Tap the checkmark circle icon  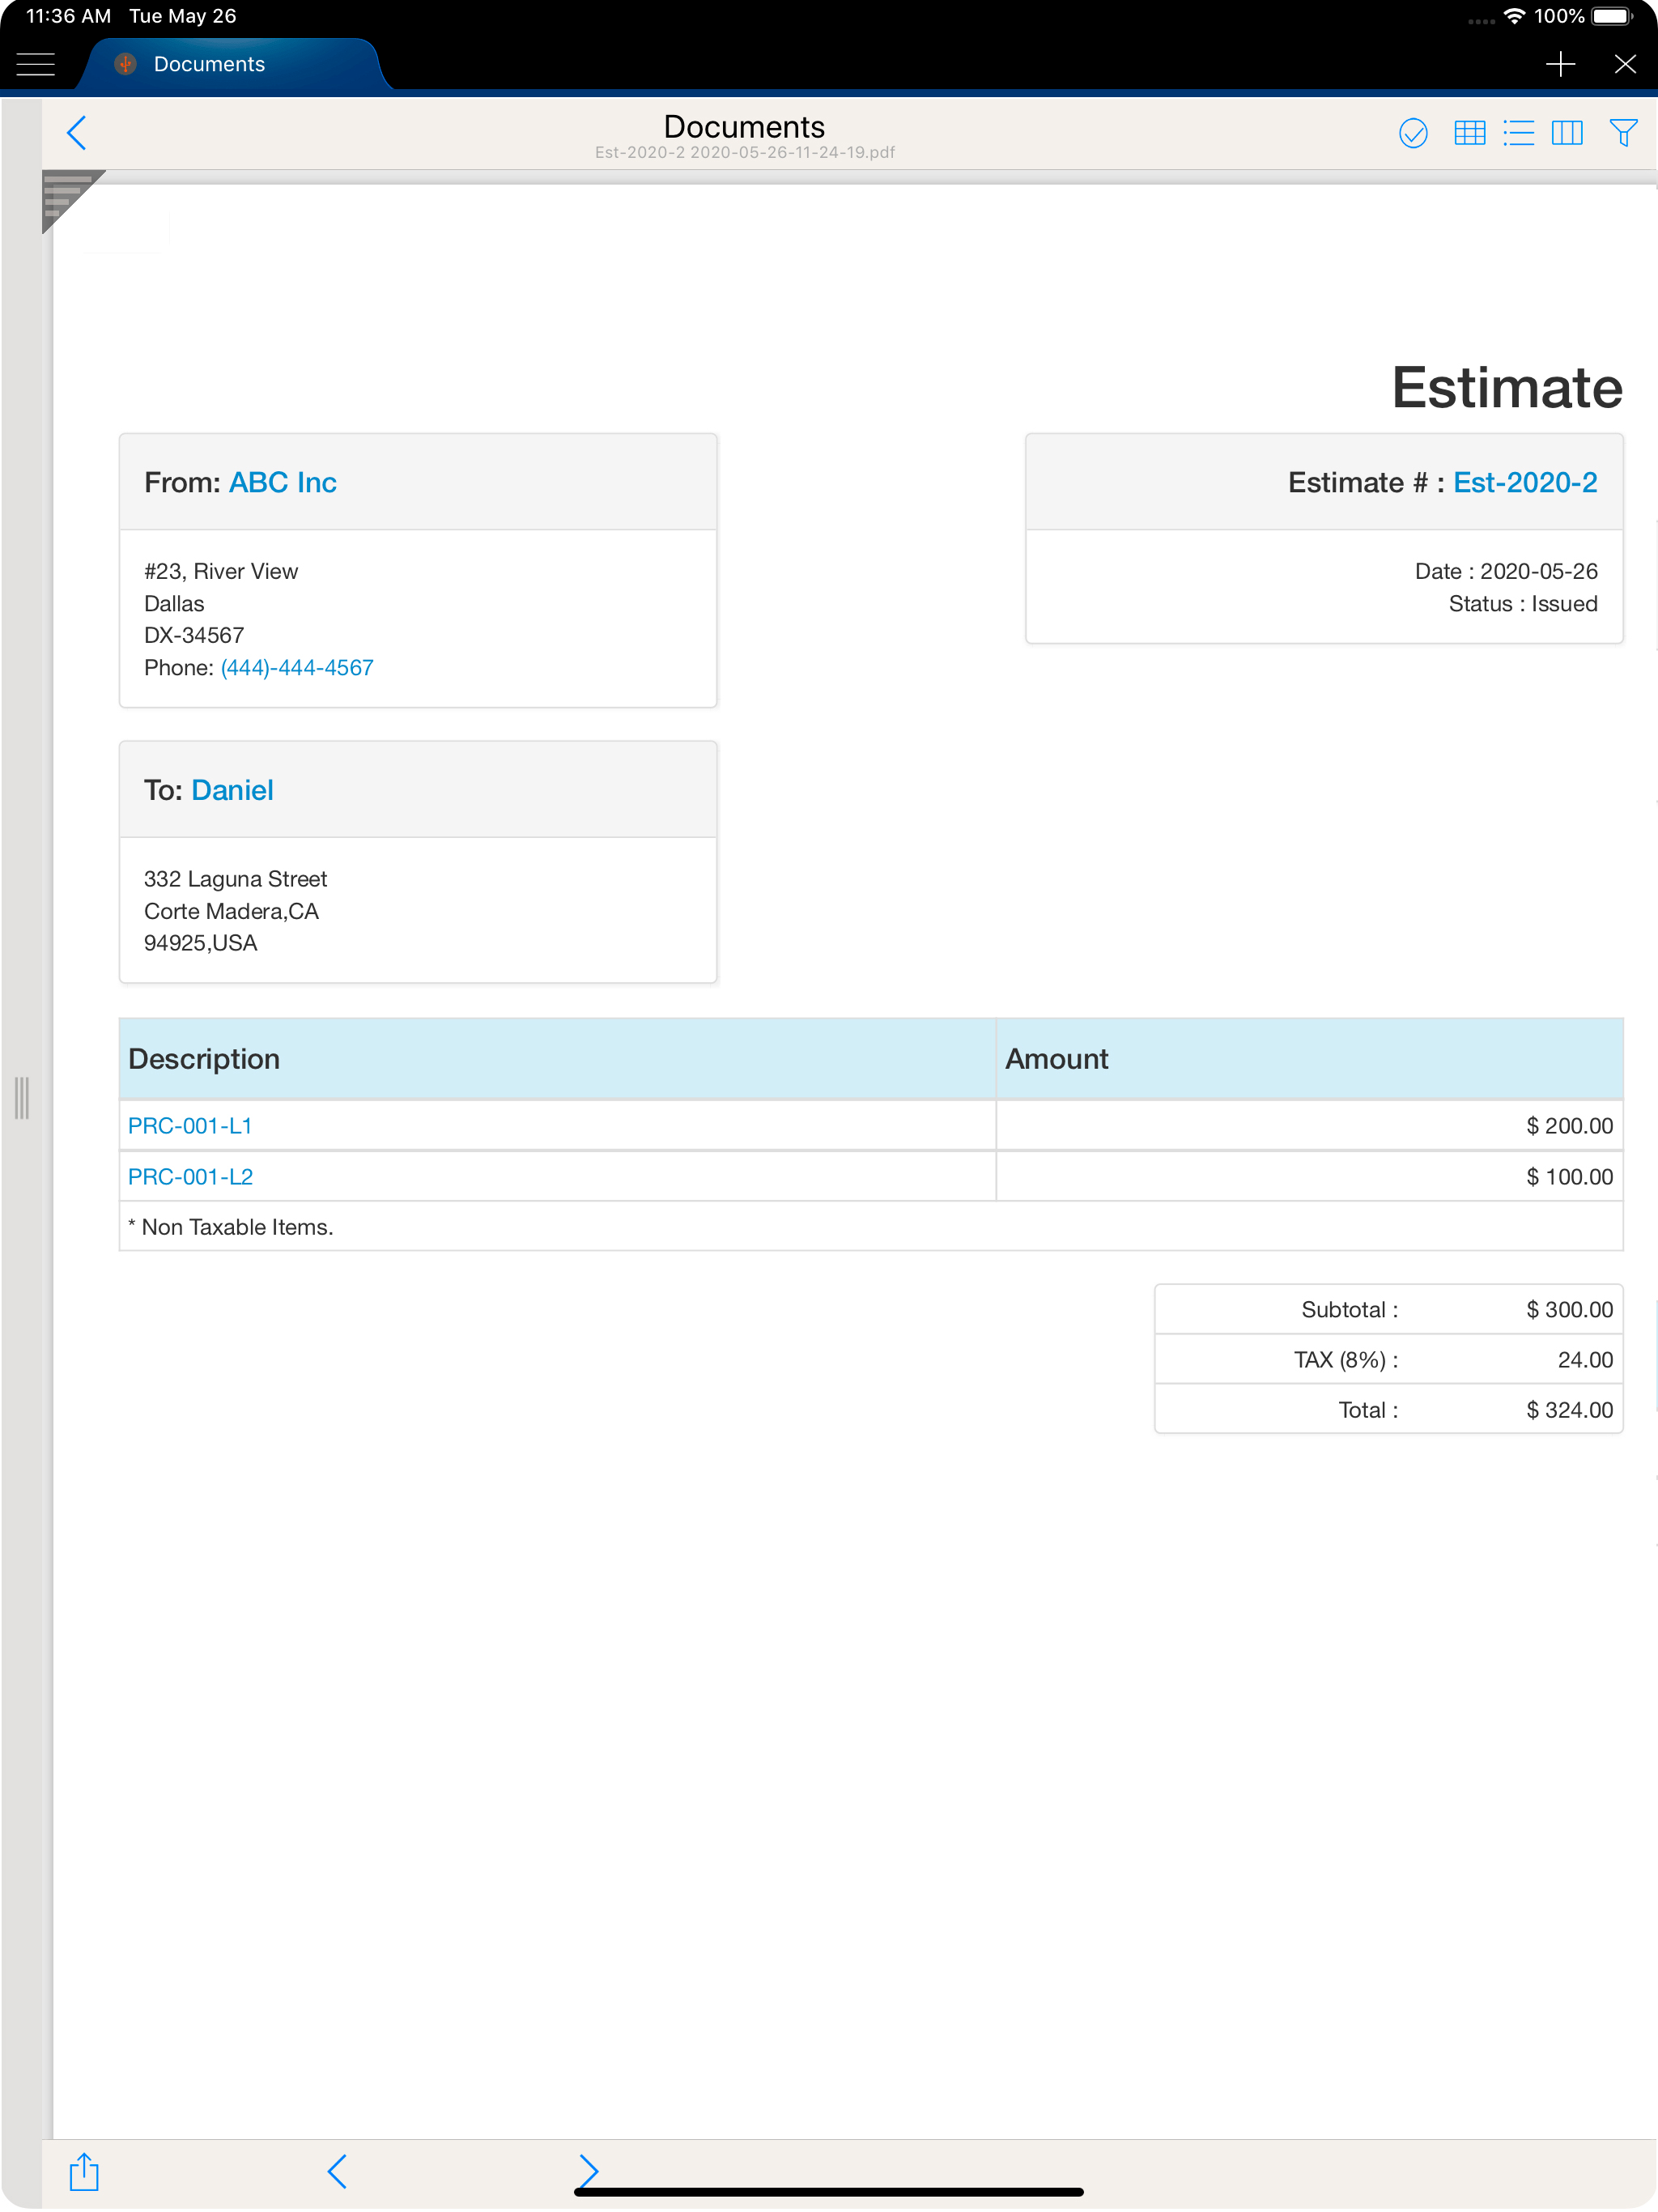1413,133
